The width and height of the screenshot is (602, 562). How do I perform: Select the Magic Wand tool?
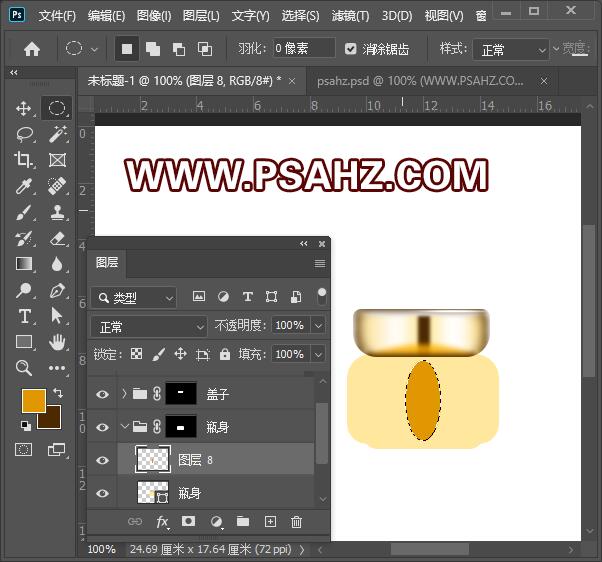[x=58, y=134]
